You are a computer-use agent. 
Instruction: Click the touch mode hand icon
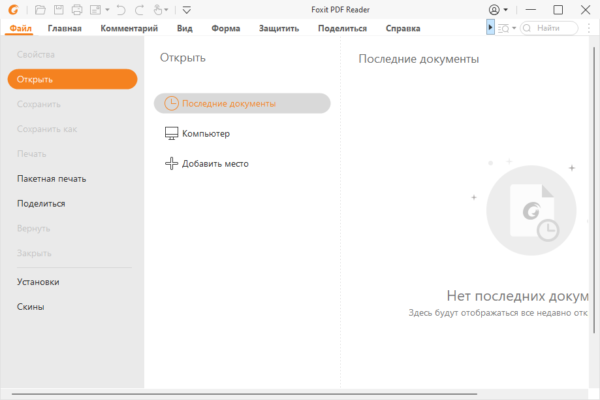click(158, 10)
